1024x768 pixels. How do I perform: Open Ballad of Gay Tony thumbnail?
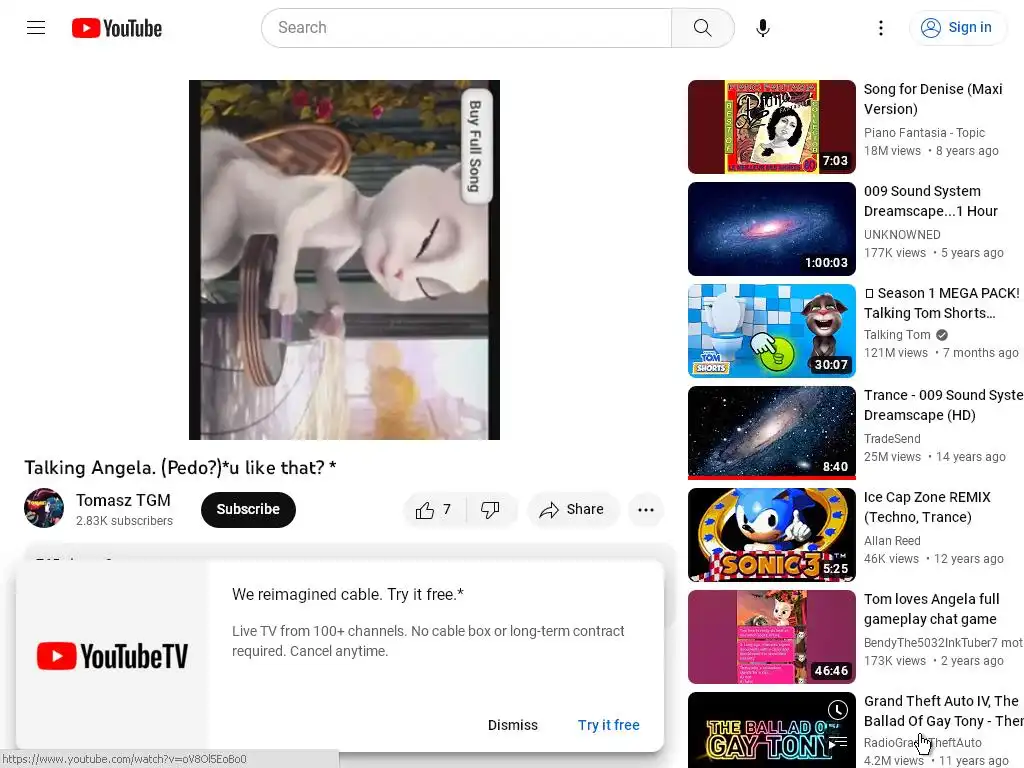[771, 729]
